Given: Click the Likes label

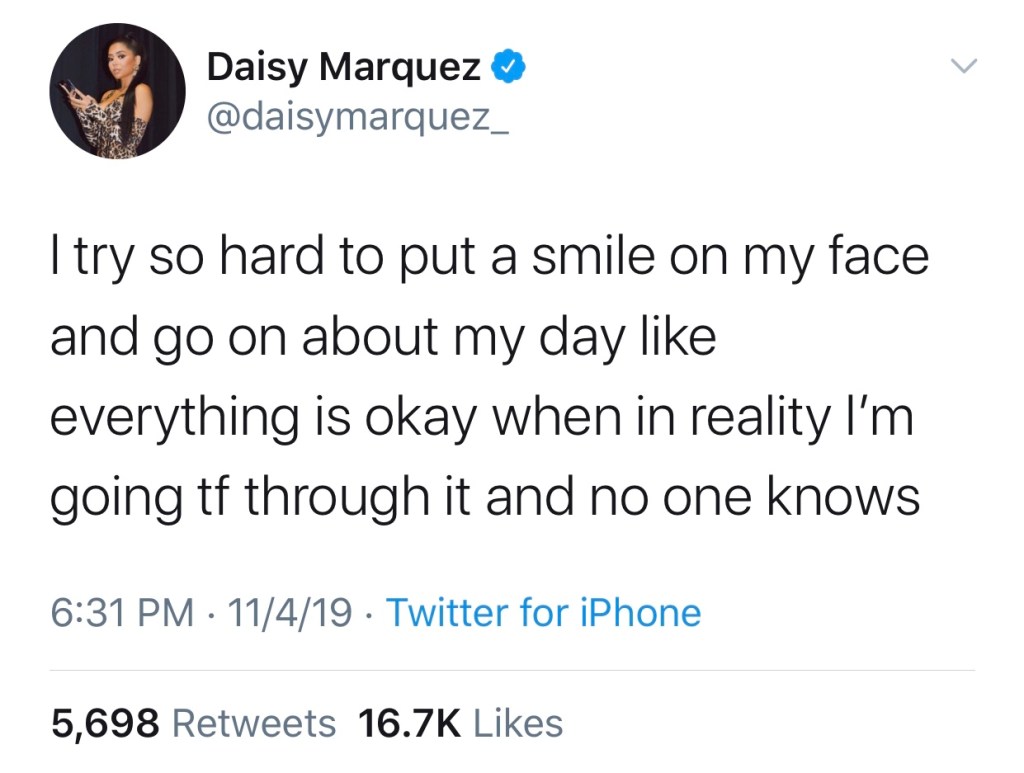Looking at the screenshot, I should coord(518,722).
